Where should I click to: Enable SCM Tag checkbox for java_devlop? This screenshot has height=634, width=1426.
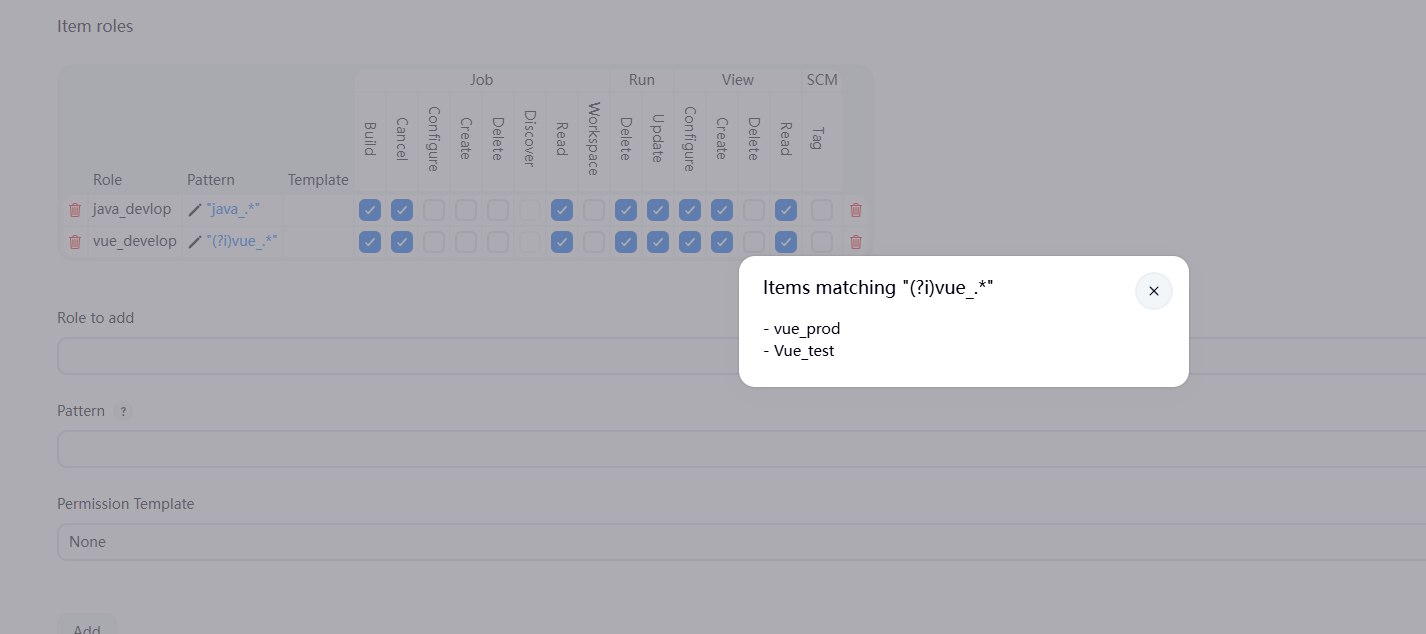822,210
